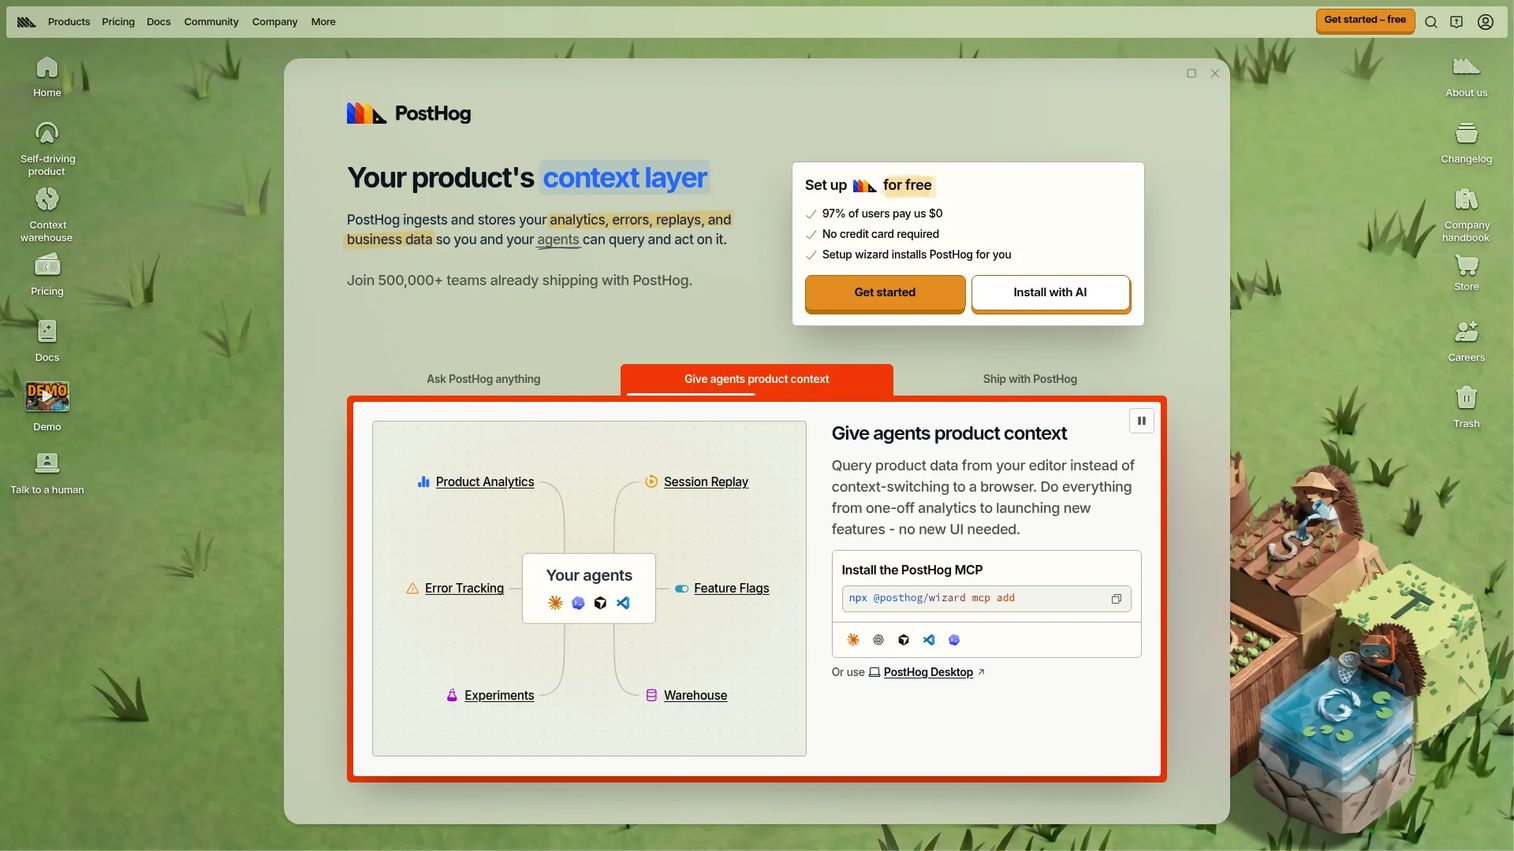The height and width of the screenshot is (851, 1514).
Task: Click Get started – free in top bar
Action: click(1365, 20)
